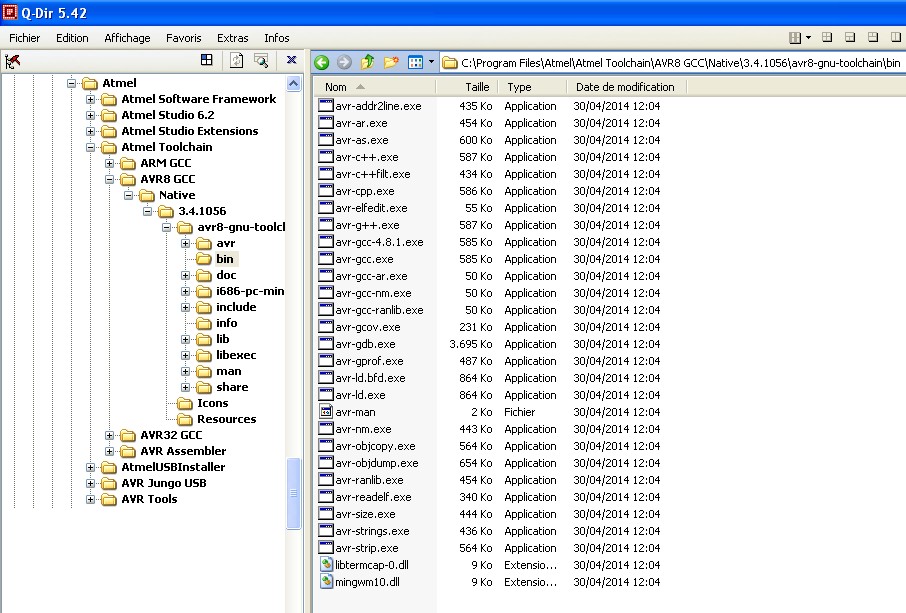
Task: Click the folder icon beside the address path
Action: pos(450,62)
